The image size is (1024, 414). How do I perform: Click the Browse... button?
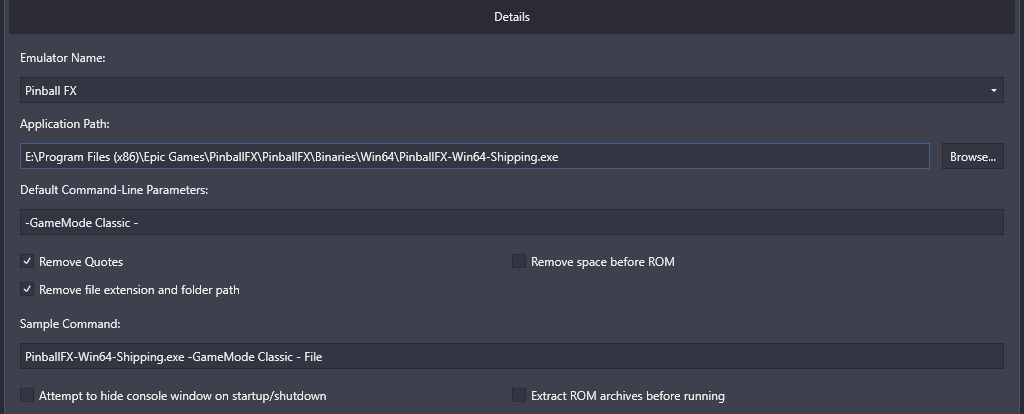(x=972, y=157)
